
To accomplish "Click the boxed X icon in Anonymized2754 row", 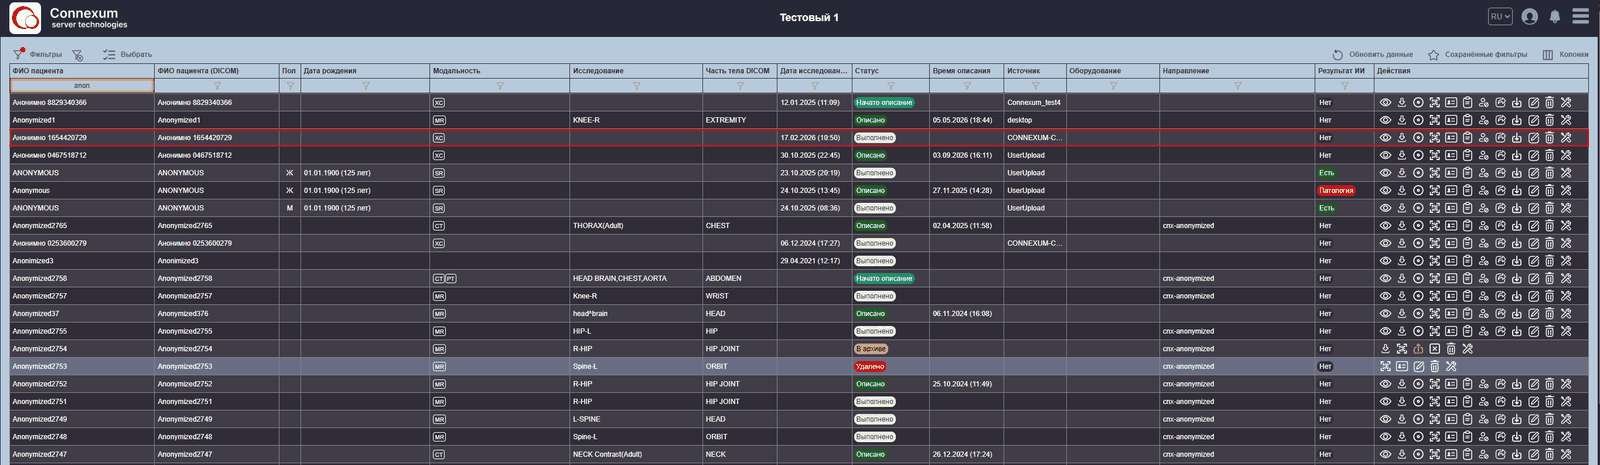I will pyautogui.click(x=1434, y=349).
